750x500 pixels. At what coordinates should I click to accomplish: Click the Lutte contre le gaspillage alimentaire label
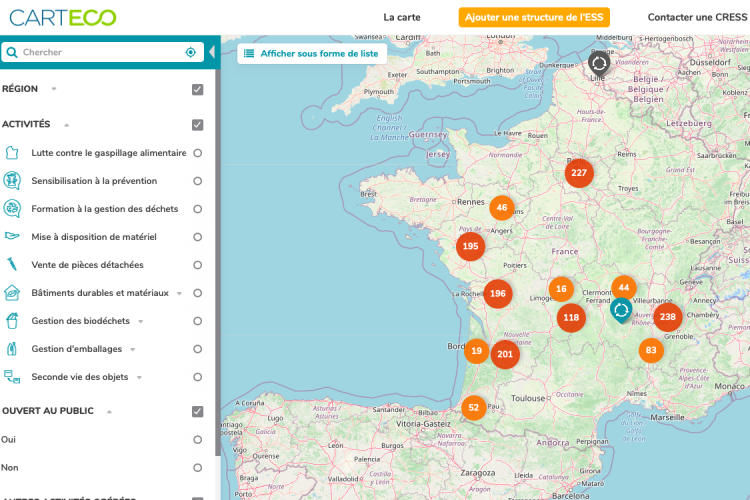(x=109, y=153)
